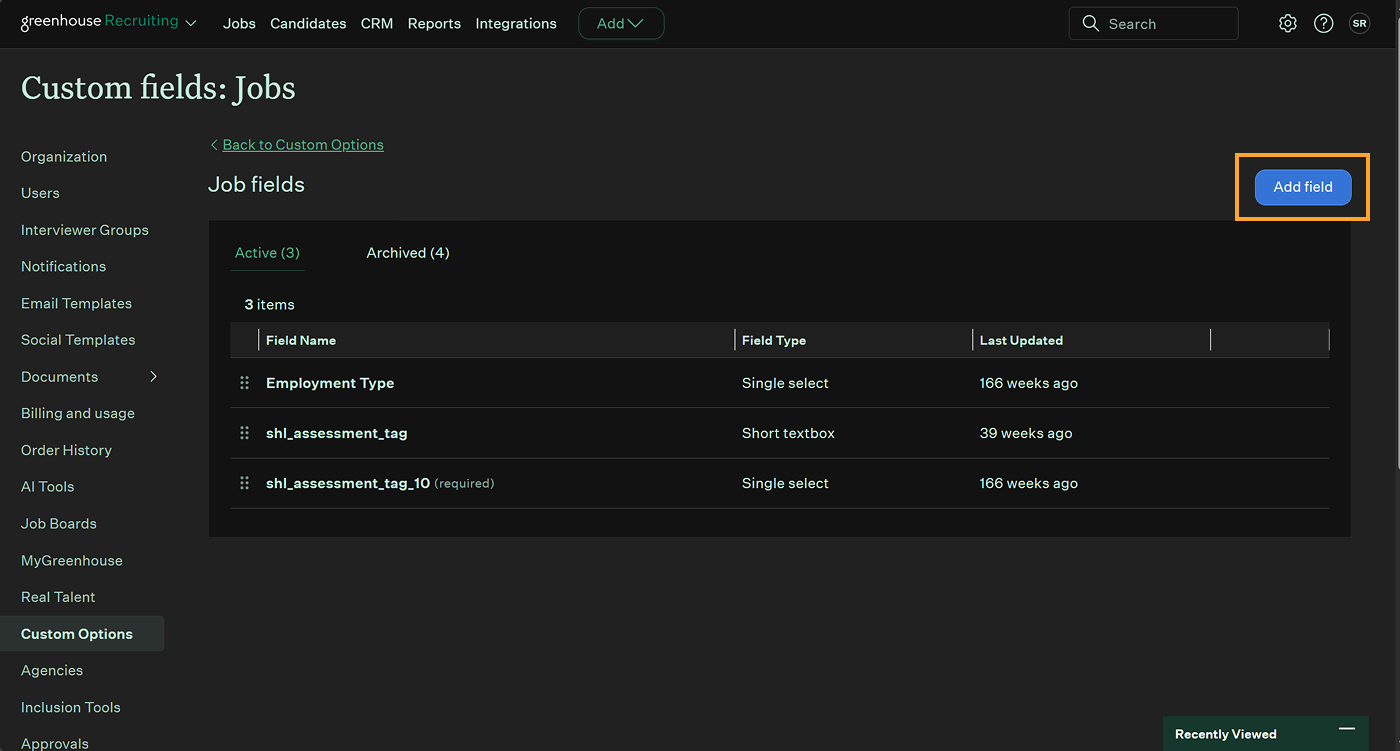
Task: Grab the drag handle for shl_assessment_tag_10 row
Action: [x=244, y=483]
